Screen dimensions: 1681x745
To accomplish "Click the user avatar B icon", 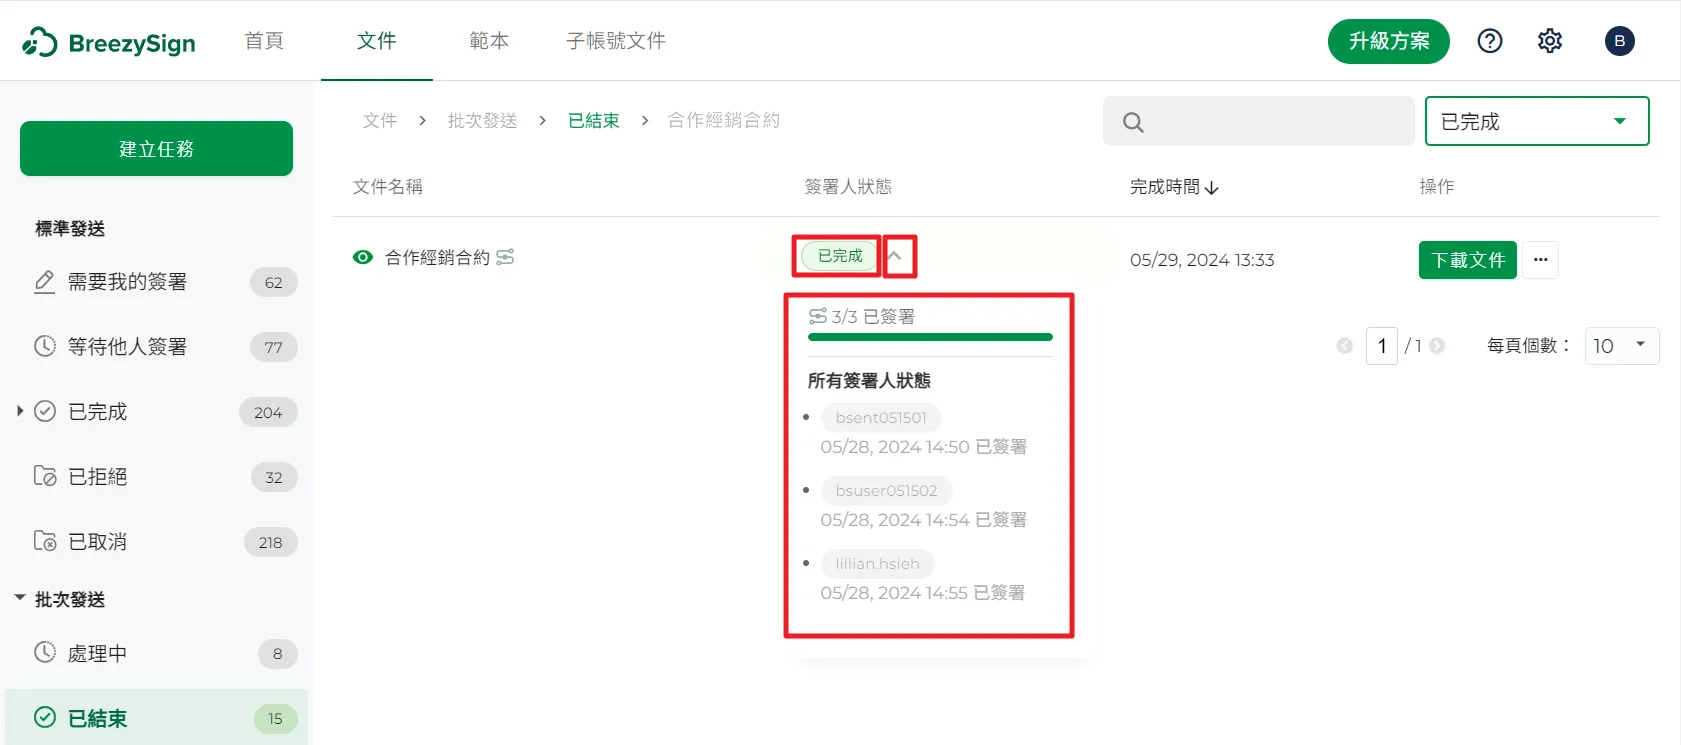I will (1619, 41).
